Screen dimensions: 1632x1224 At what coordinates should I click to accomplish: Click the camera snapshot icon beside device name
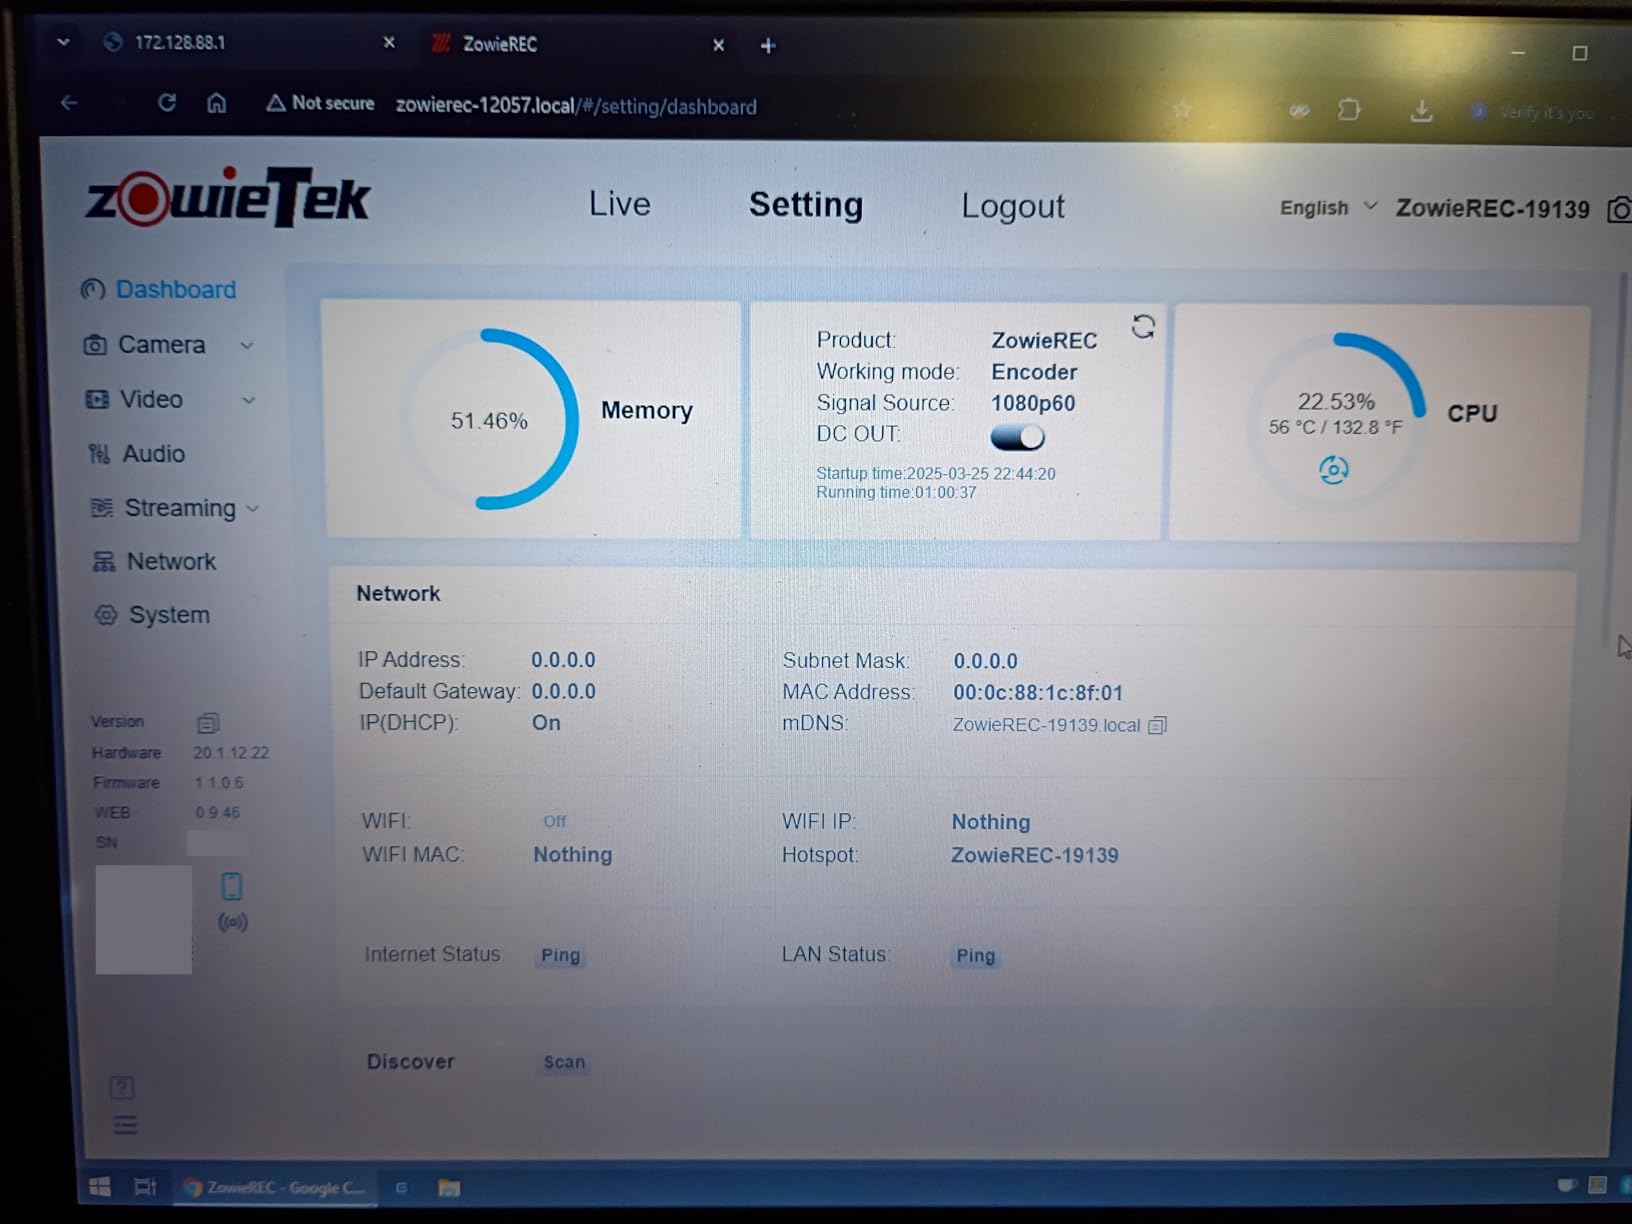pyautogui.click(x=1619, y=209)
